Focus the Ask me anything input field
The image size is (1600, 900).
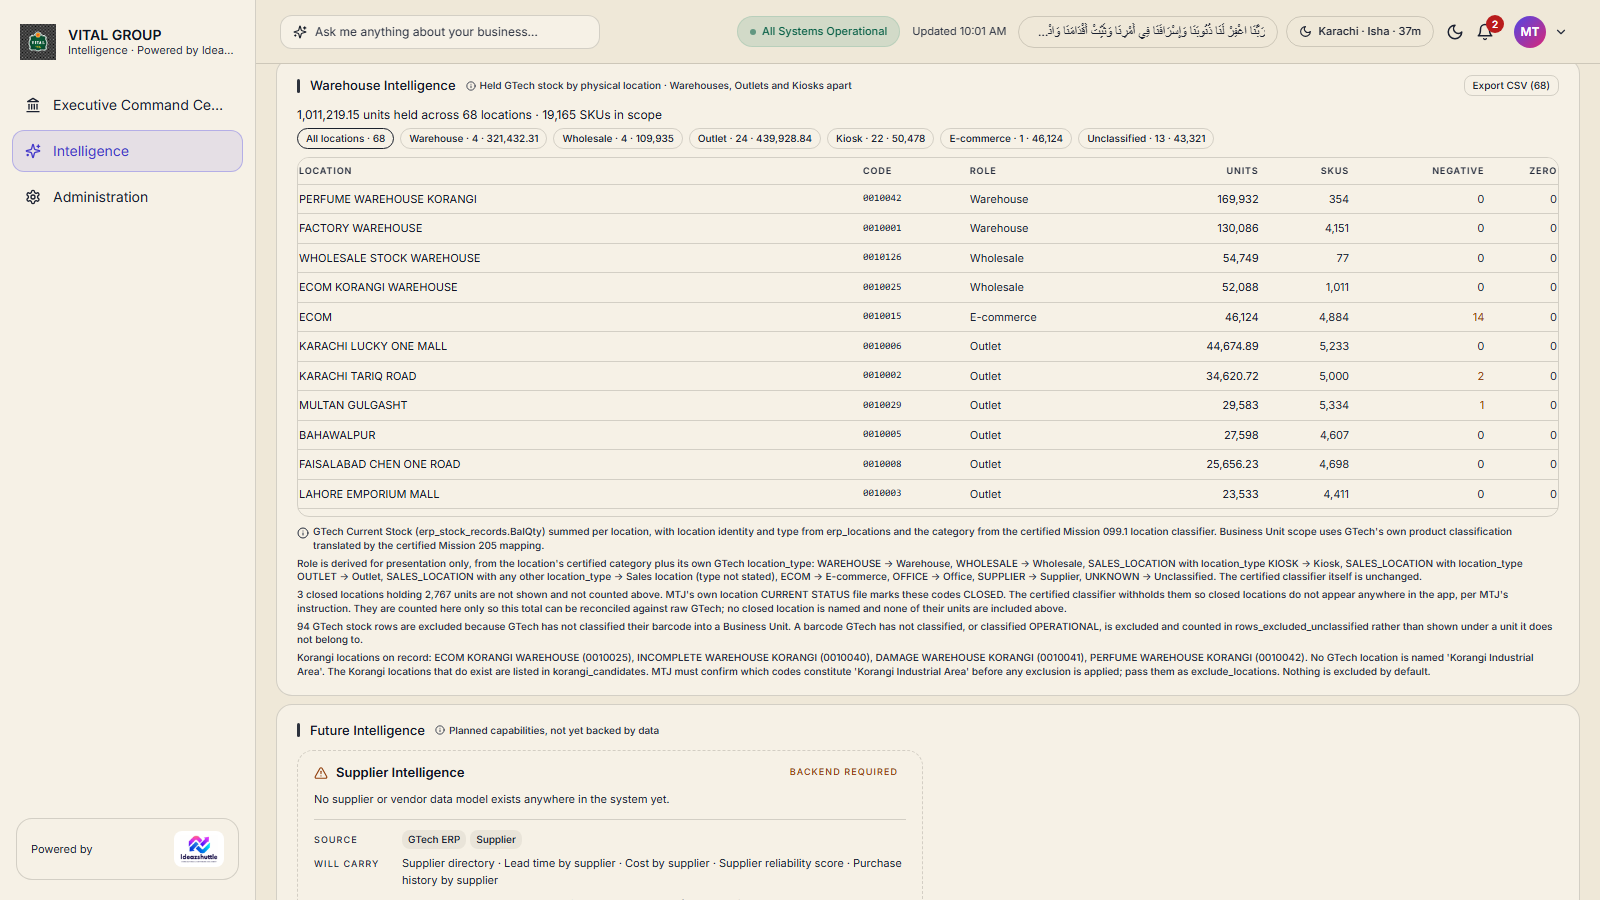tap(440, 32)
